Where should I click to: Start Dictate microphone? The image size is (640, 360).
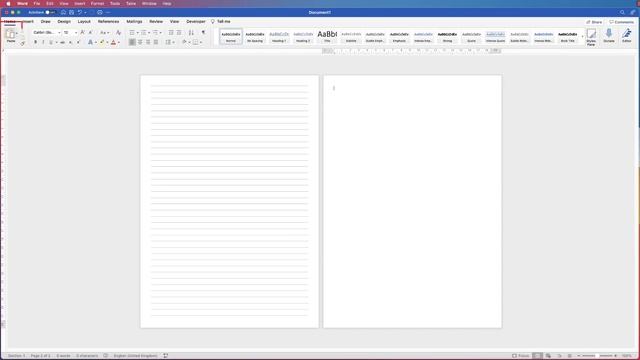[x=609, y=36]
